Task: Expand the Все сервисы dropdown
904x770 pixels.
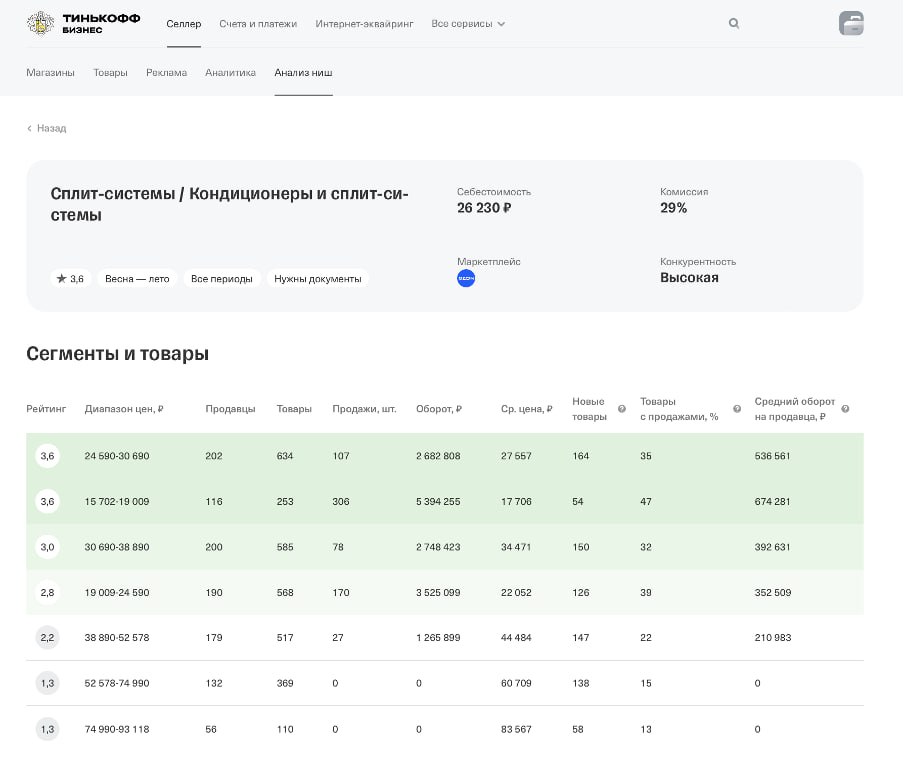Action: [x=468, y=24]
